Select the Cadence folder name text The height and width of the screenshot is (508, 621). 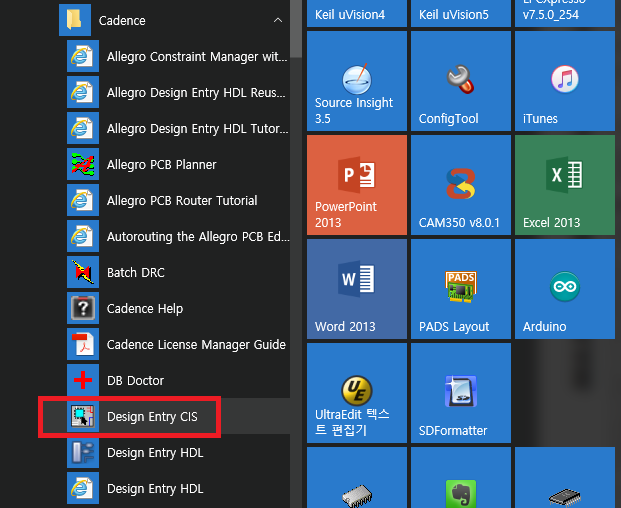click(x=122, y=21)
